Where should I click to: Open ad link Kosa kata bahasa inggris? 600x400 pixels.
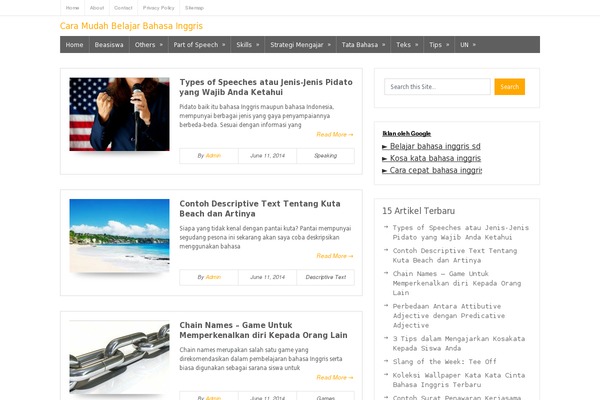pos(431,158)
